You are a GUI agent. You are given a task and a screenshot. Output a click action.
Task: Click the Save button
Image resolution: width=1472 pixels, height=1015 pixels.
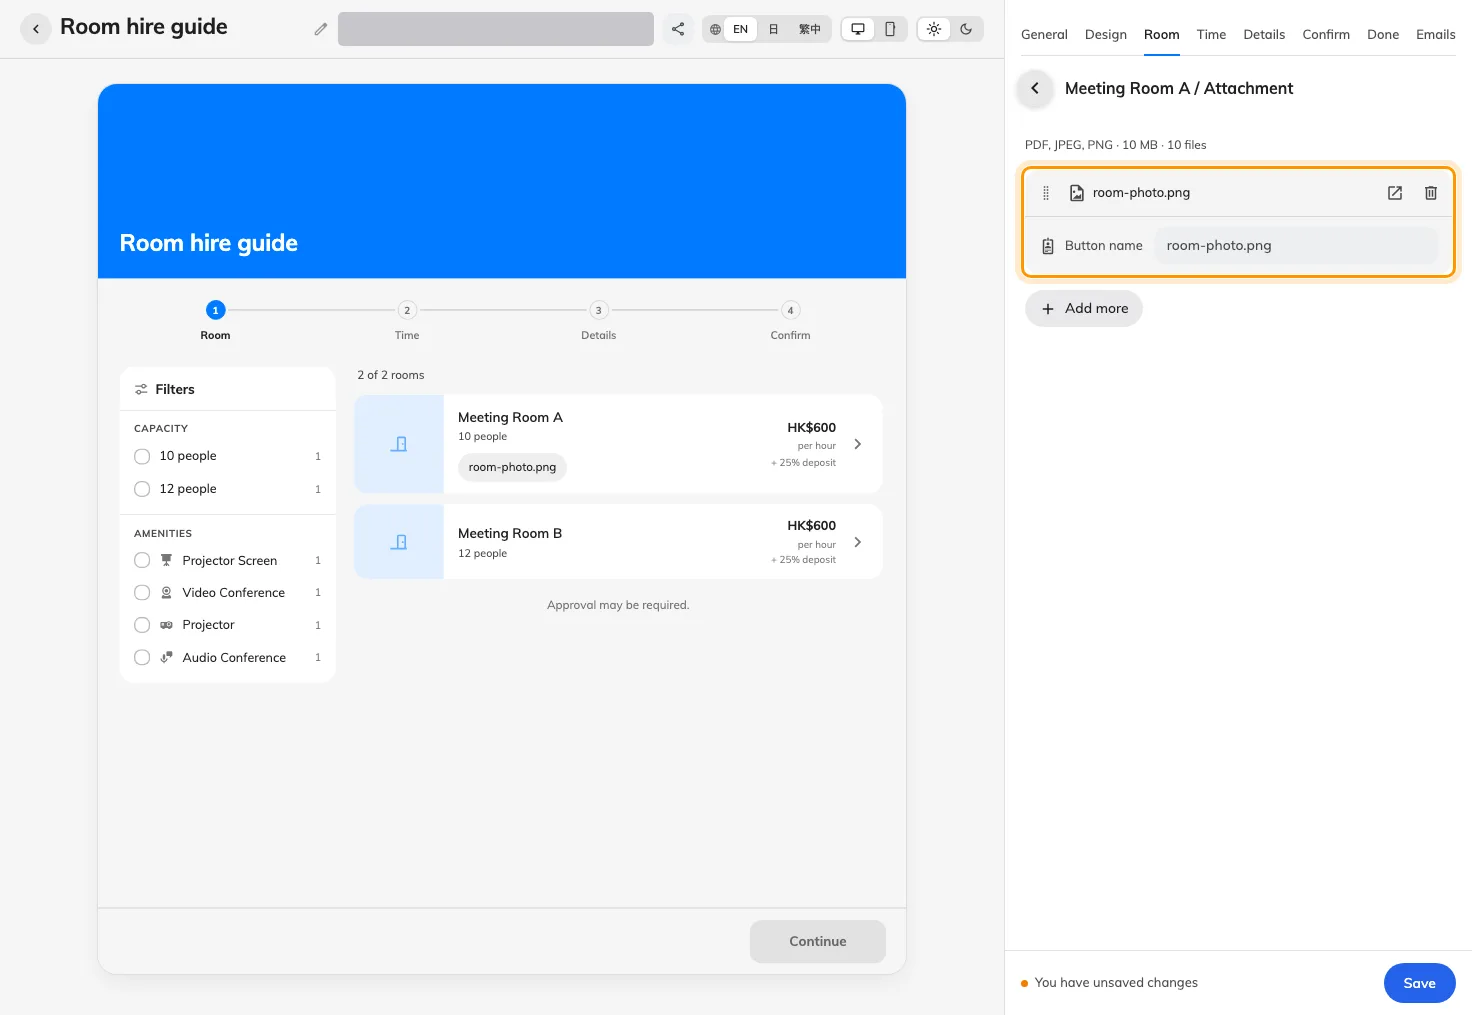point(1419,983)
